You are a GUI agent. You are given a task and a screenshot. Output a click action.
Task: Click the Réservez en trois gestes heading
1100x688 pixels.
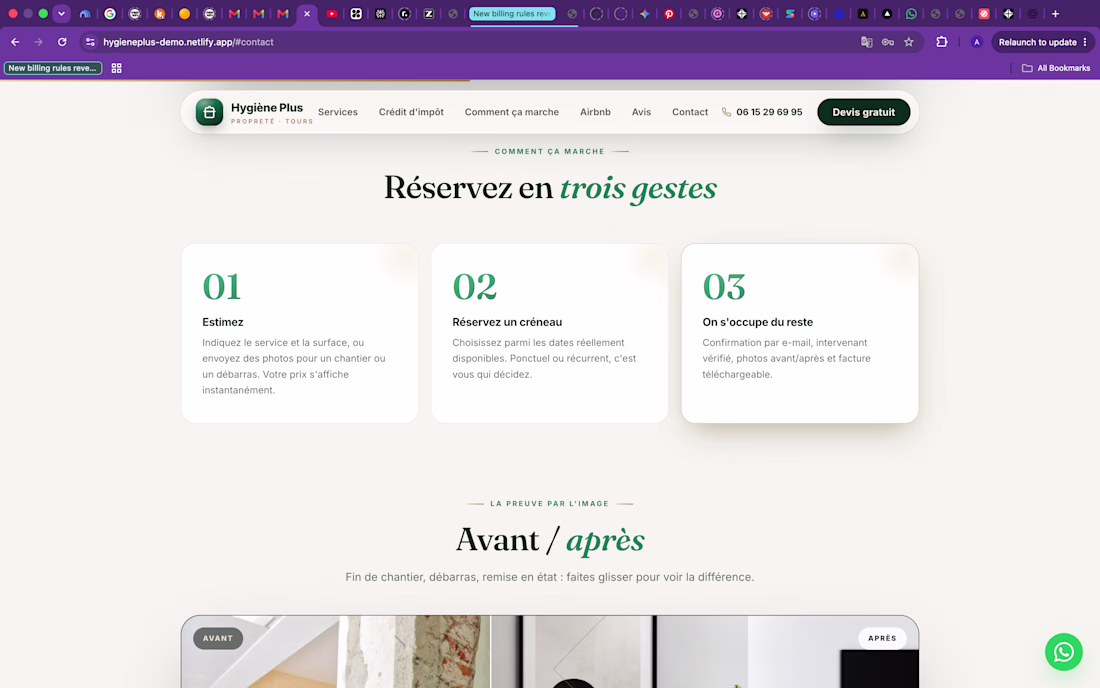pos(550,188)
